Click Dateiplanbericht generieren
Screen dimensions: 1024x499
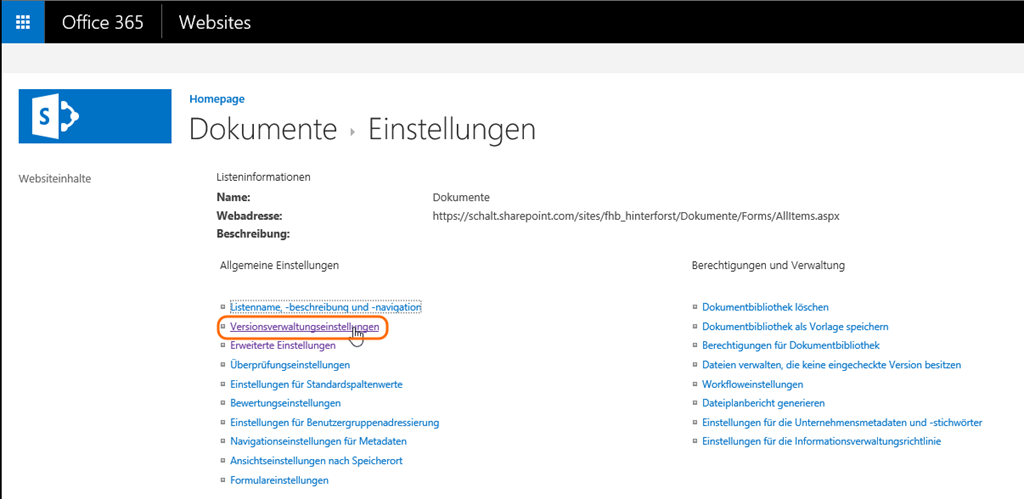[x=763, y=403]
